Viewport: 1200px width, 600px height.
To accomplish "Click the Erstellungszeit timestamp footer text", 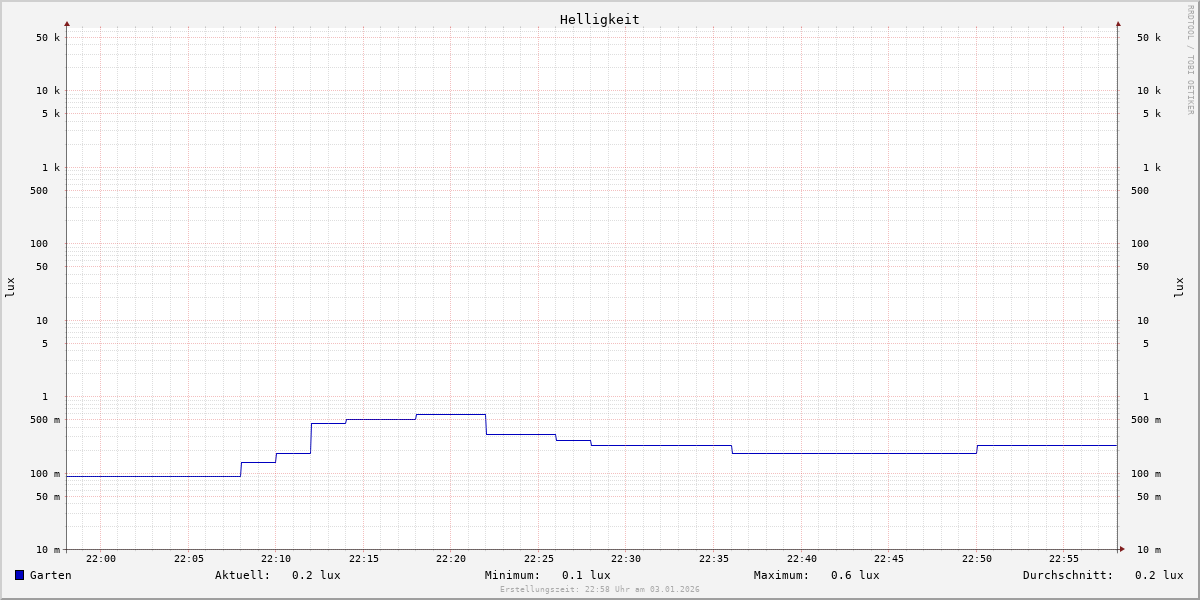I will pyautogui.click(x=600, y=590).
